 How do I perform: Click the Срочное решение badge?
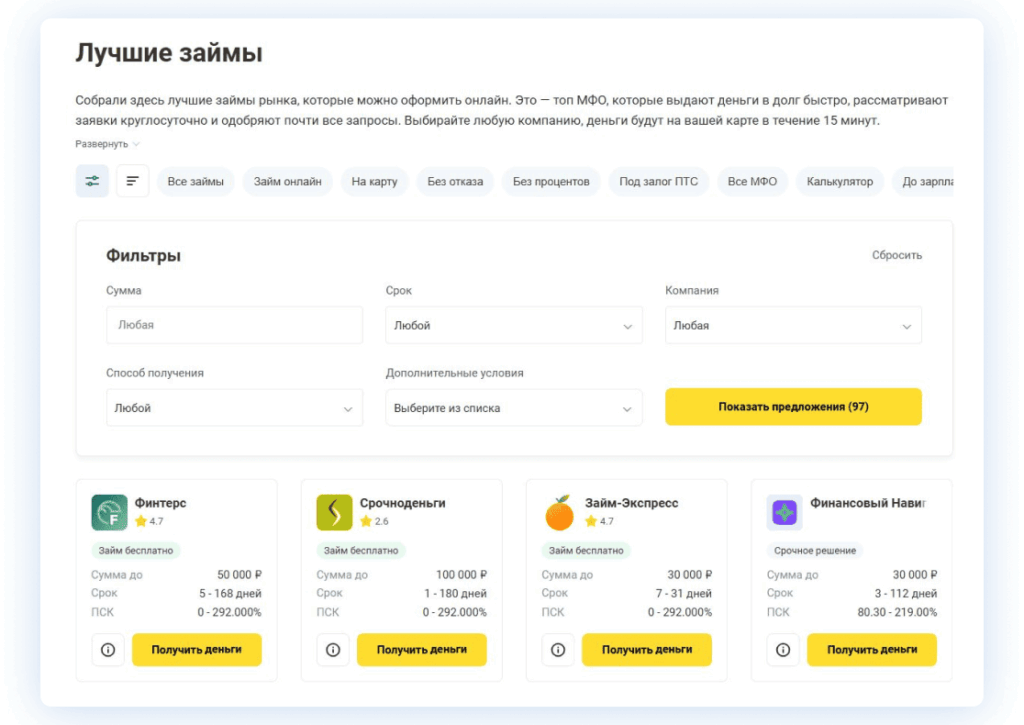(x=814, y=551)
